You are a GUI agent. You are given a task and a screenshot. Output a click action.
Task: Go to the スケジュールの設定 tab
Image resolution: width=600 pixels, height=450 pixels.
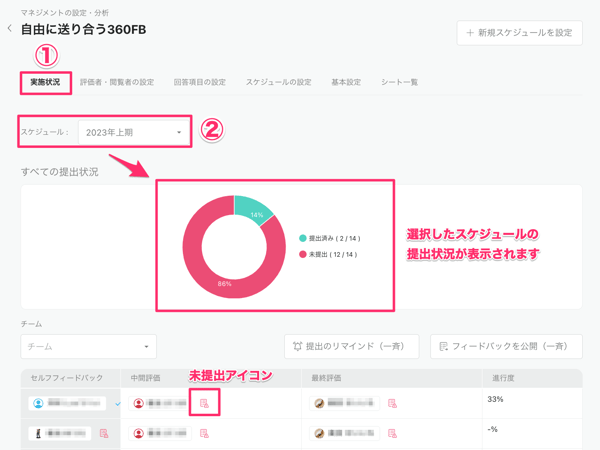278,82
